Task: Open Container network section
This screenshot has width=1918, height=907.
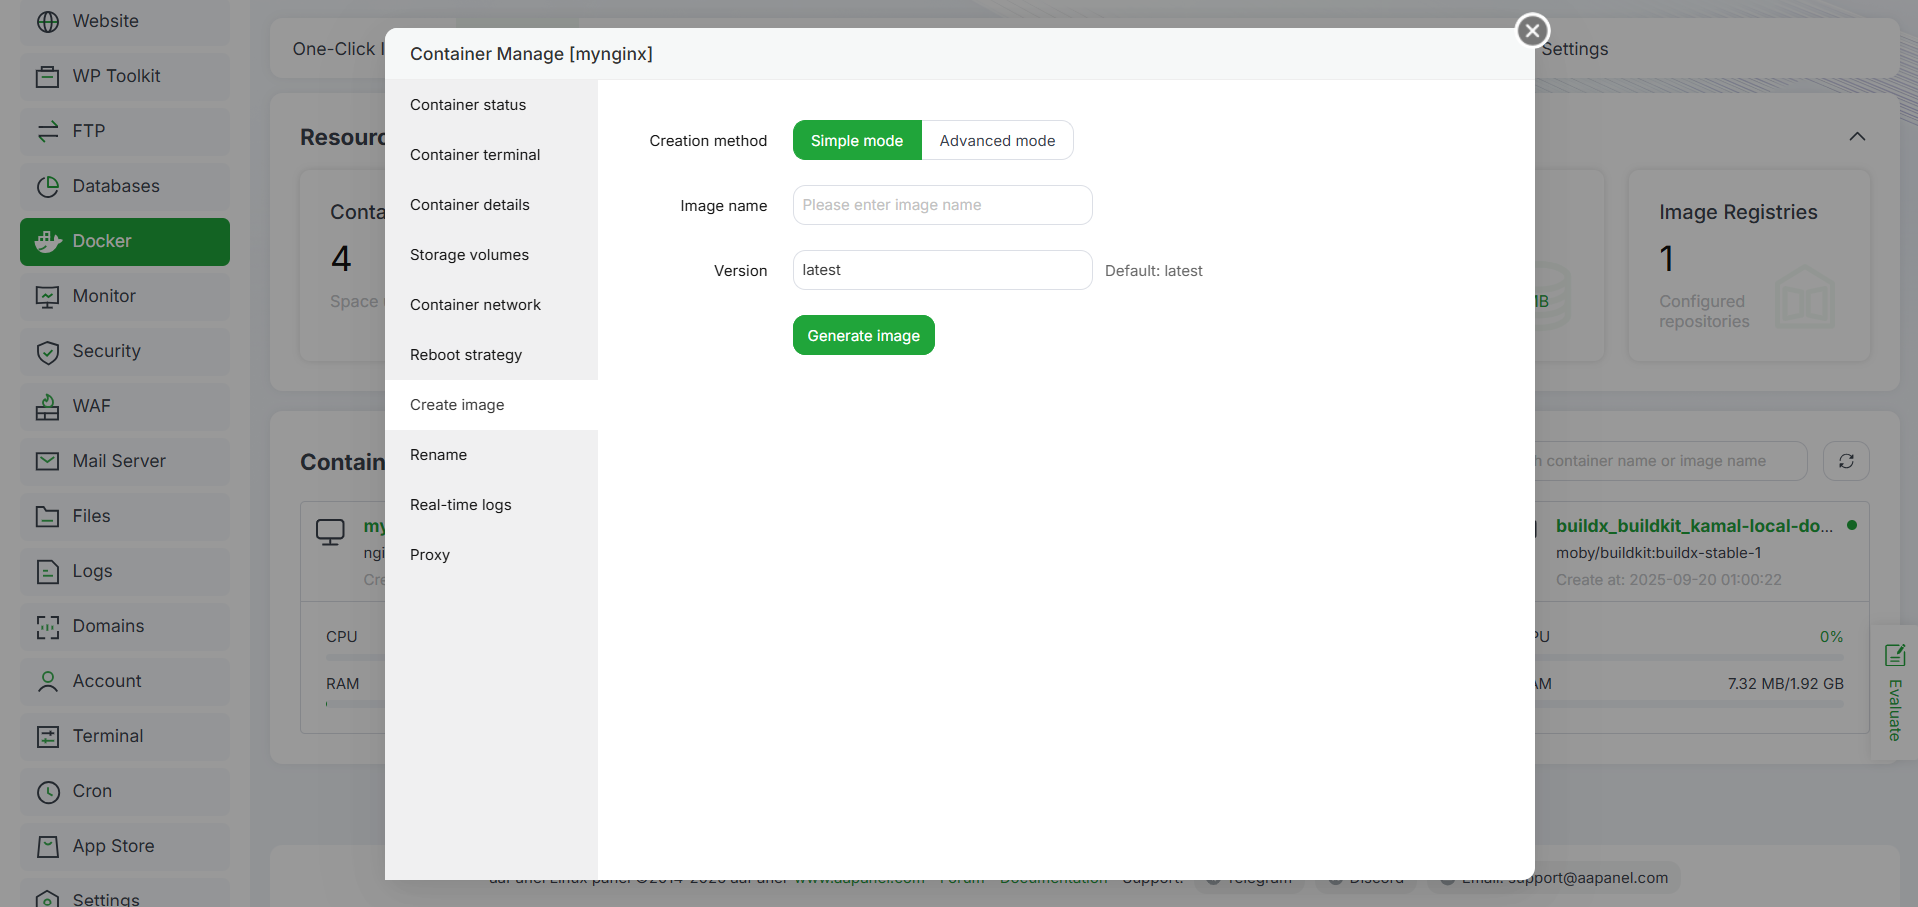Action: click(491, 305)
